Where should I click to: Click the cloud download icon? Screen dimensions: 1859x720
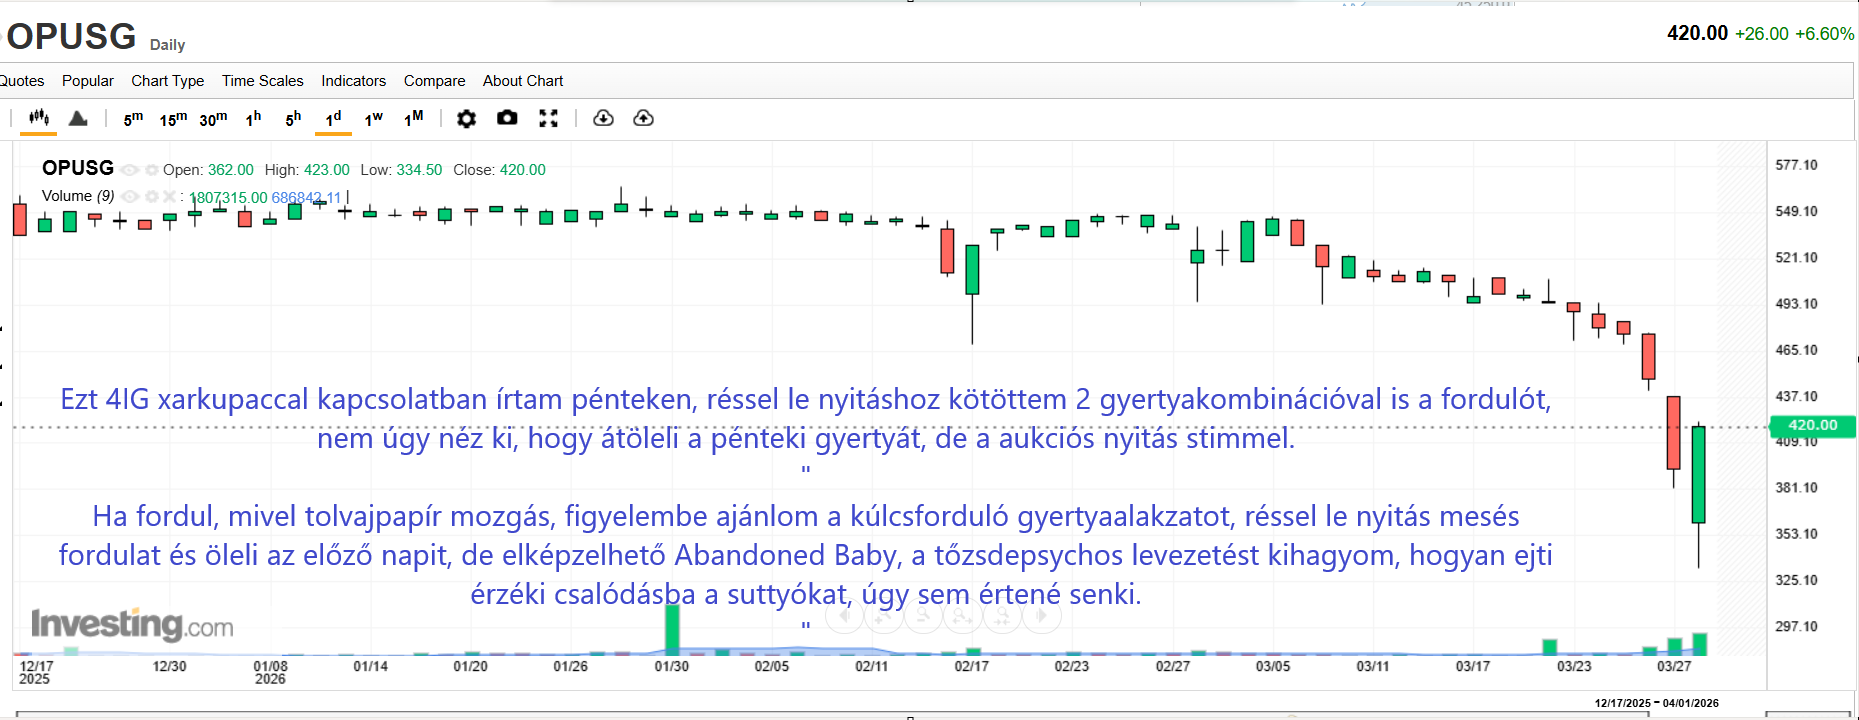coord(603,118)
